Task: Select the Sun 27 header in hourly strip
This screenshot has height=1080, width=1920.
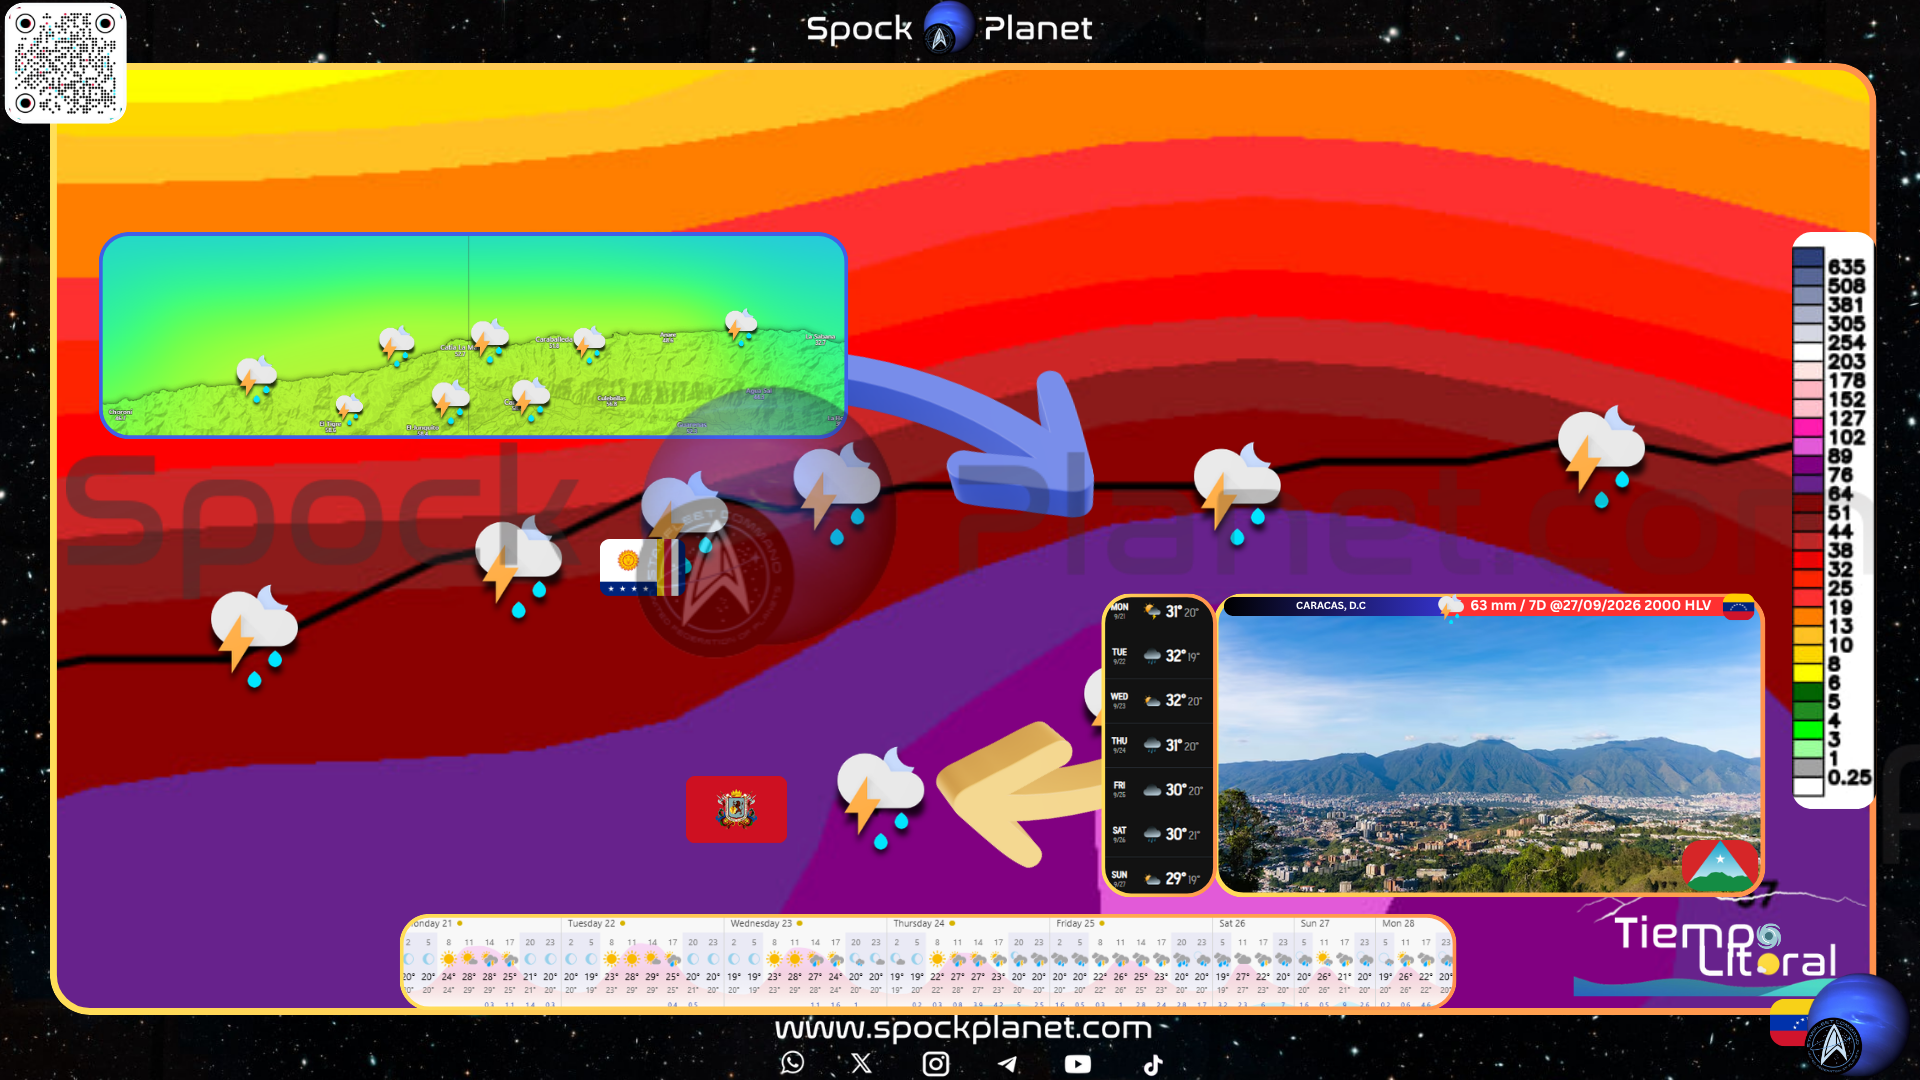Action: point(1315,923)
